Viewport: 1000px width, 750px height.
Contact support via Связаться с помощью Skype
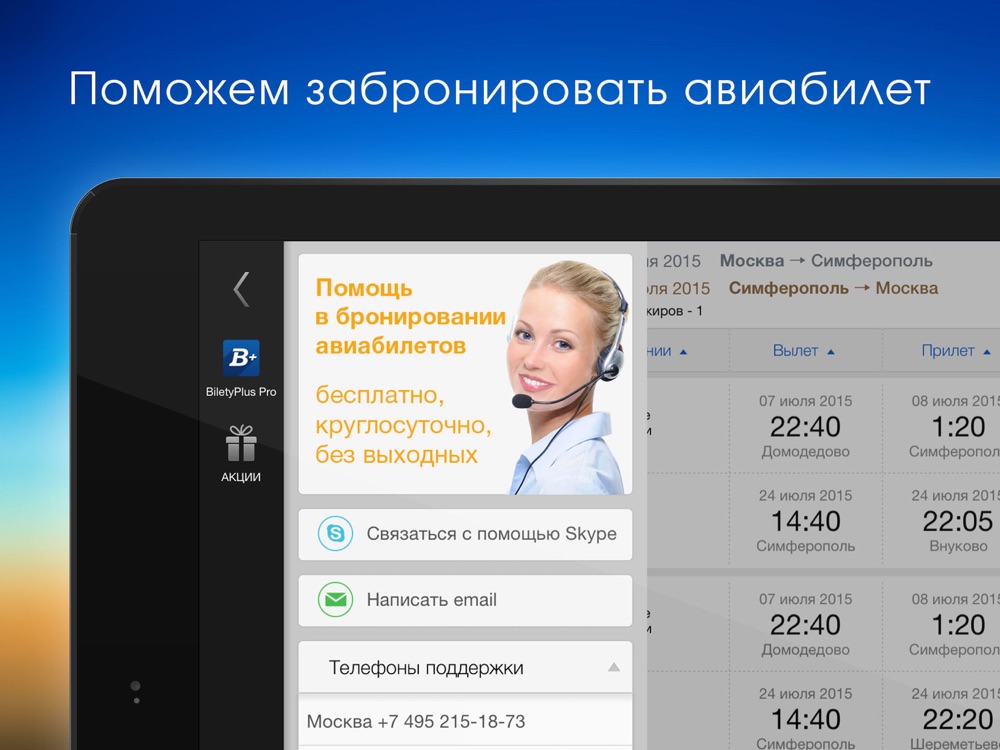click(x=466, y=534)
